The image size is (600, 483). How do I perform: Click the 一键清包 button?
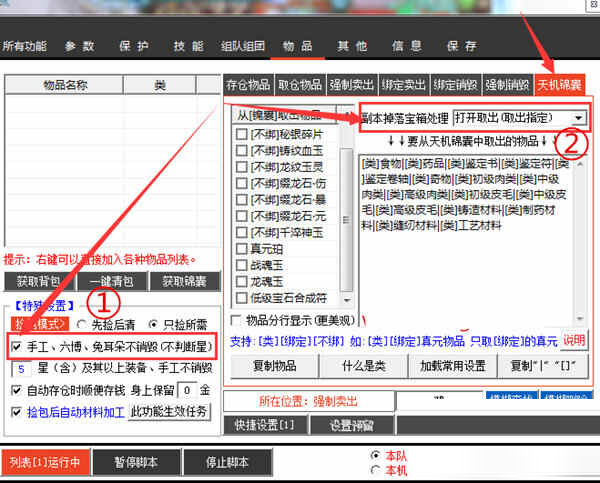112,282
